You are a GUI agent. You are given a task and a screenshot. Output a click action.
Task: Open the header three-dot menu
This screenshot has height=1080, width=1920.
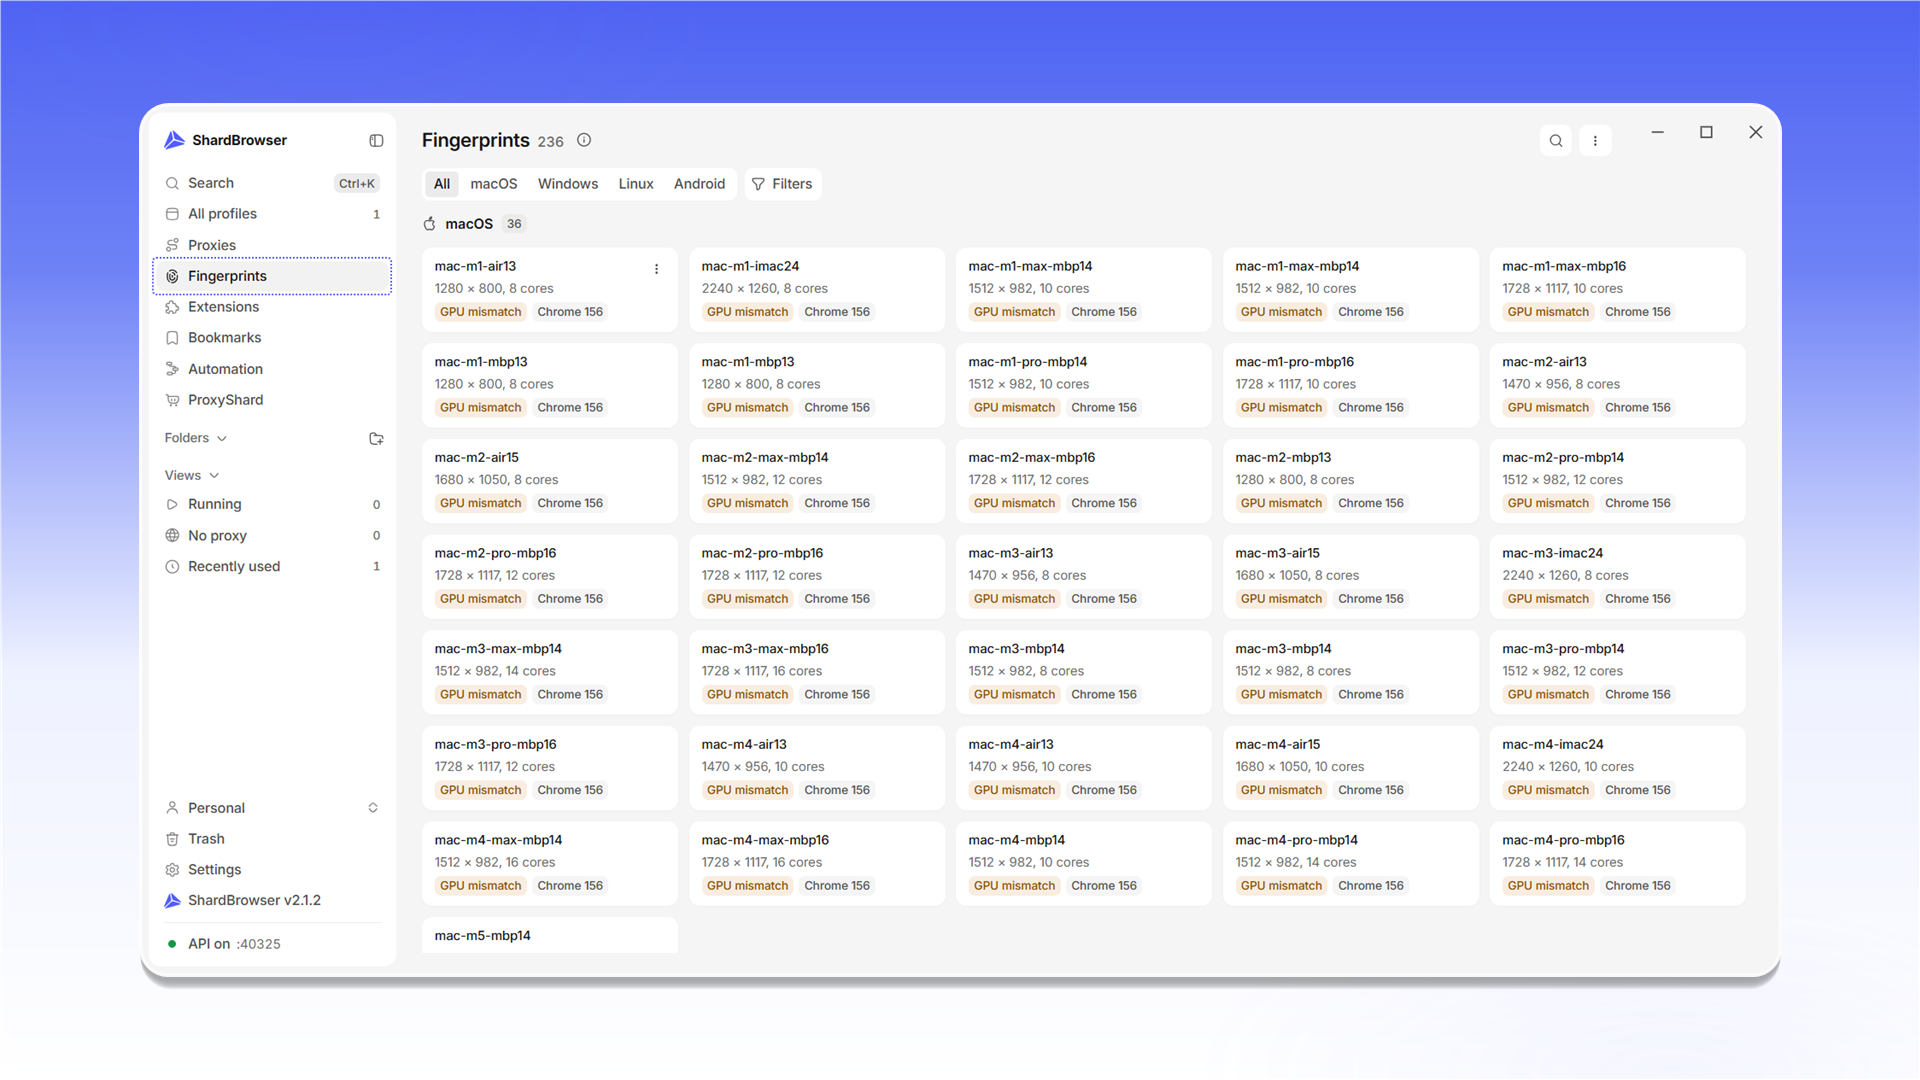click(1595, 141)
